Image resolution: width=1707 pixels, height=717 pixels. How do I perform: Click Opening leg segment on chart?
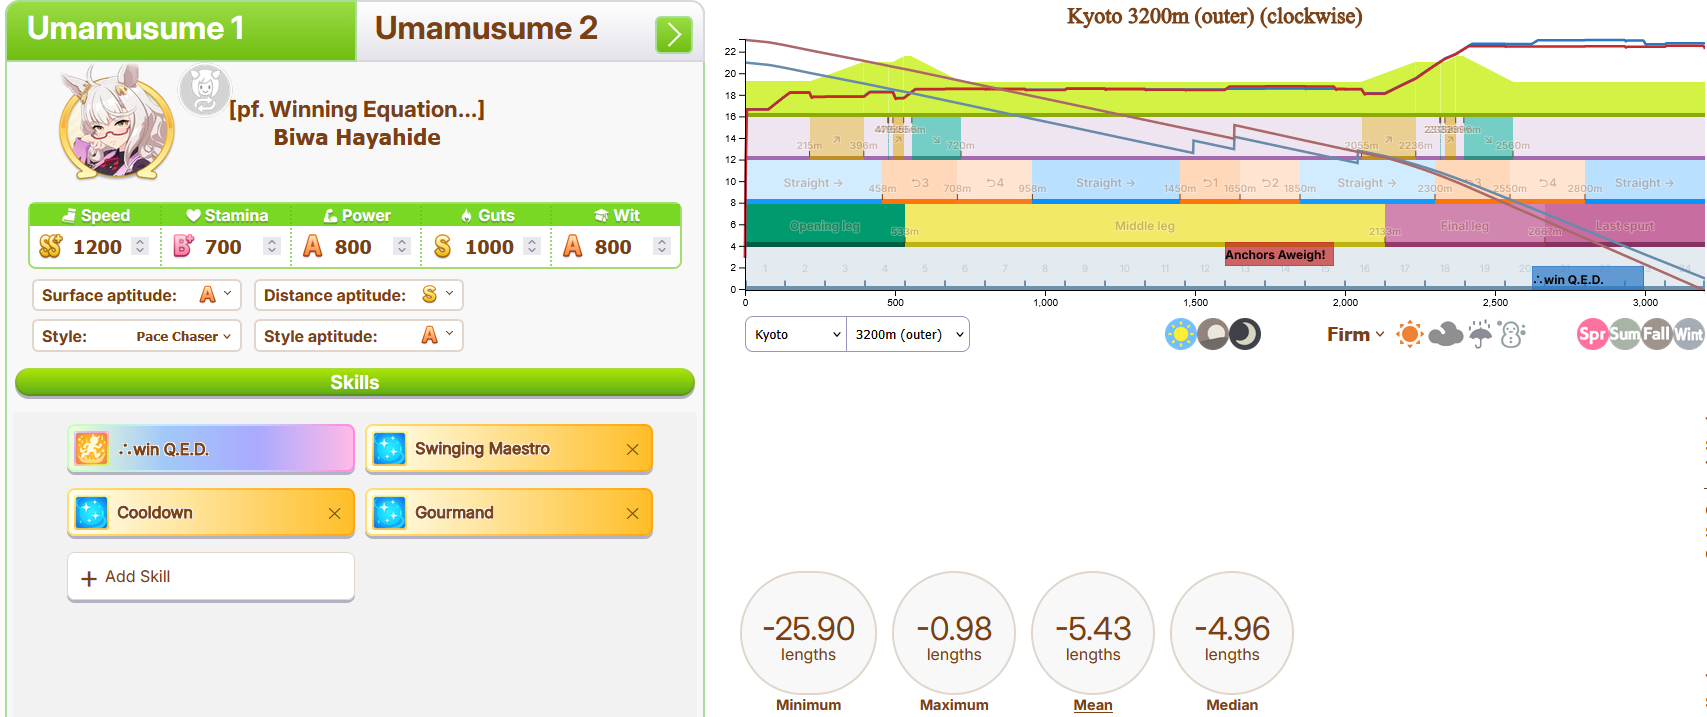pos(825,226)
